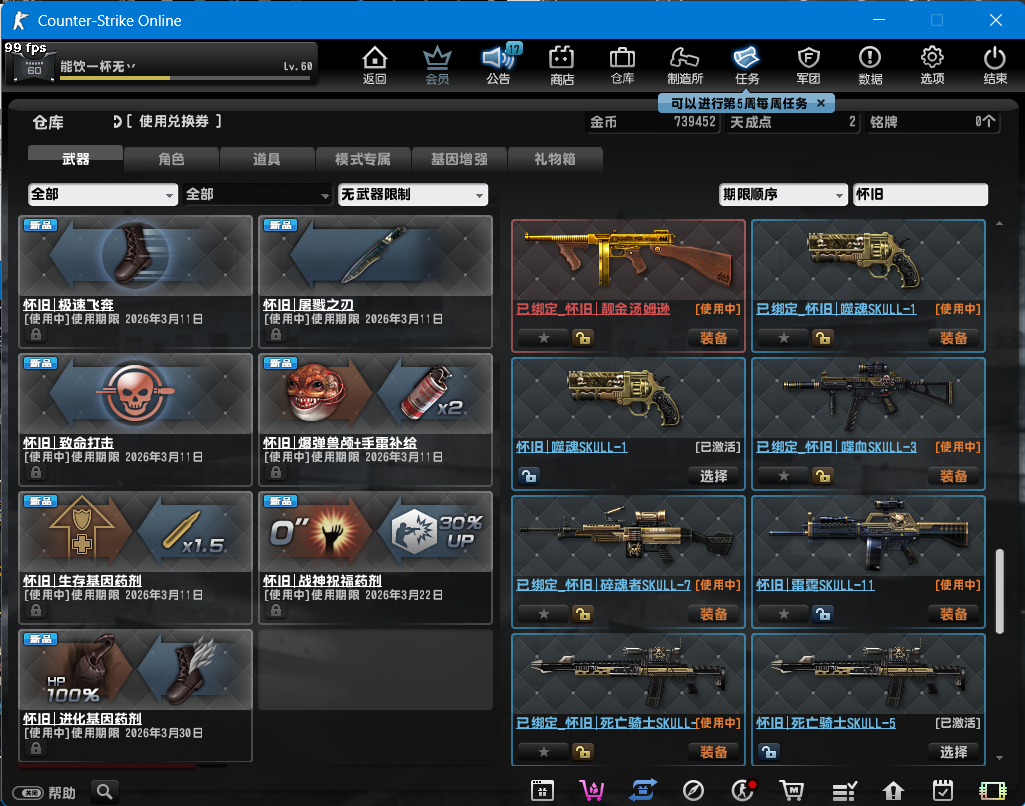The width and height of the screenshot is (1025, 806).
Task: Click the magnifier search icon at bottom left
Action: (x=105, y=792)
